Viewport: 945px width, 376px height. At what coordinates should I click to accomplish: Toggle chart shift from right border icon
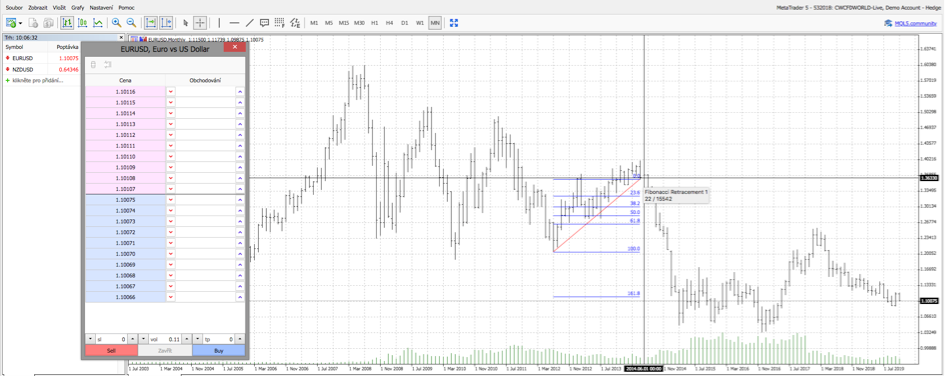[x=166, y=23]
